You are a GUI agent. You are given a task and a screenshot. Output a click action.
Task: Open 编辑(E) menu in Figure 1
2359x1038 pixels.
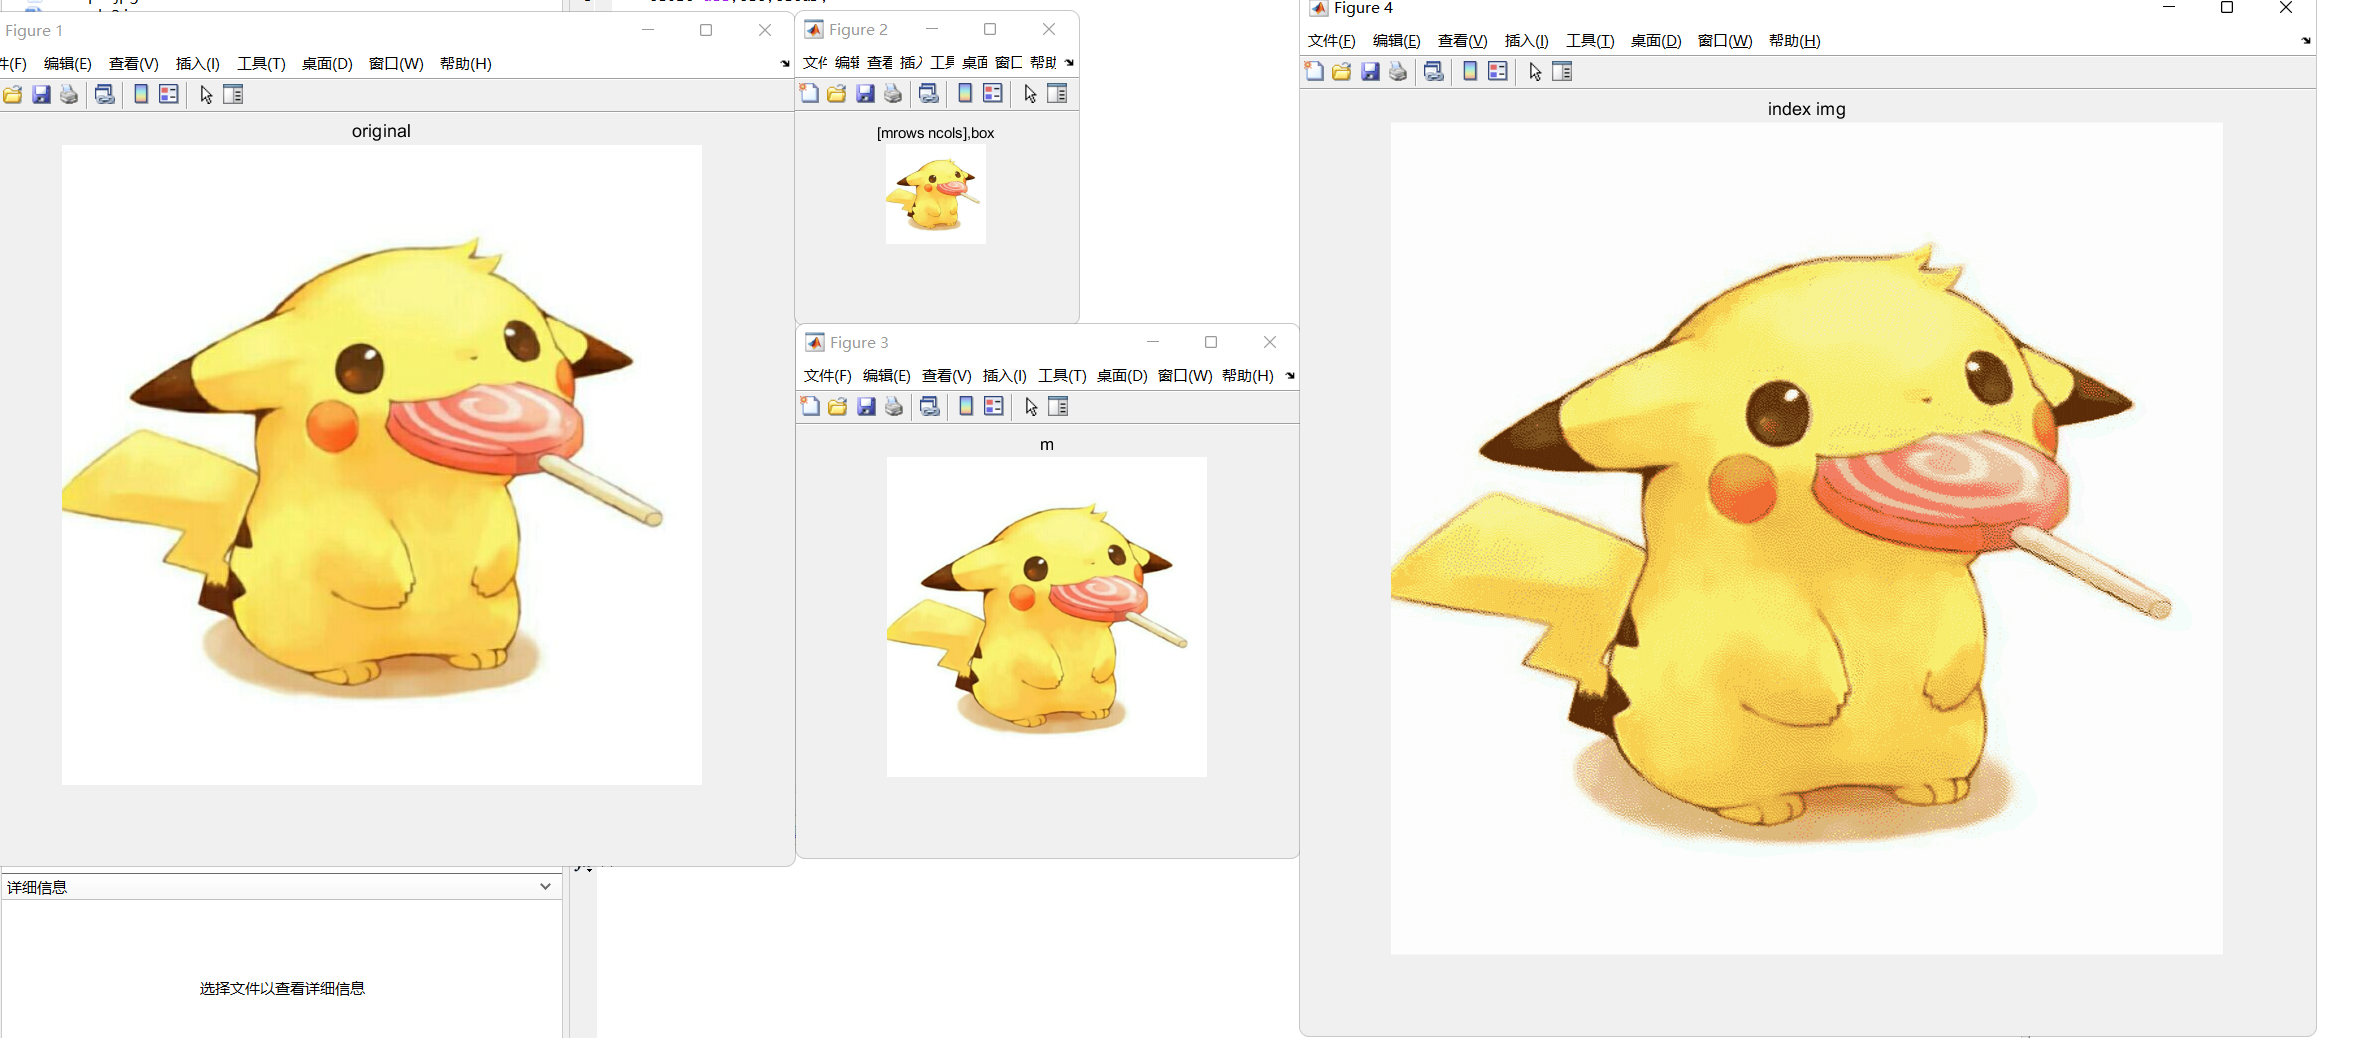coord(68,64)
